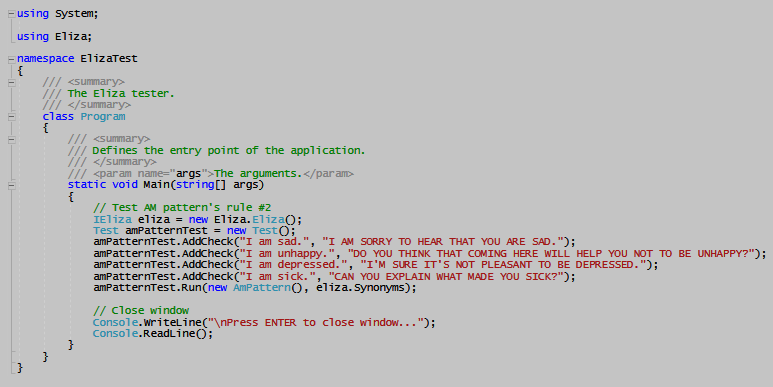Screen dimensions: 773x387
Task: Select the 'Program' class name
Action: [x=103, y=116]
